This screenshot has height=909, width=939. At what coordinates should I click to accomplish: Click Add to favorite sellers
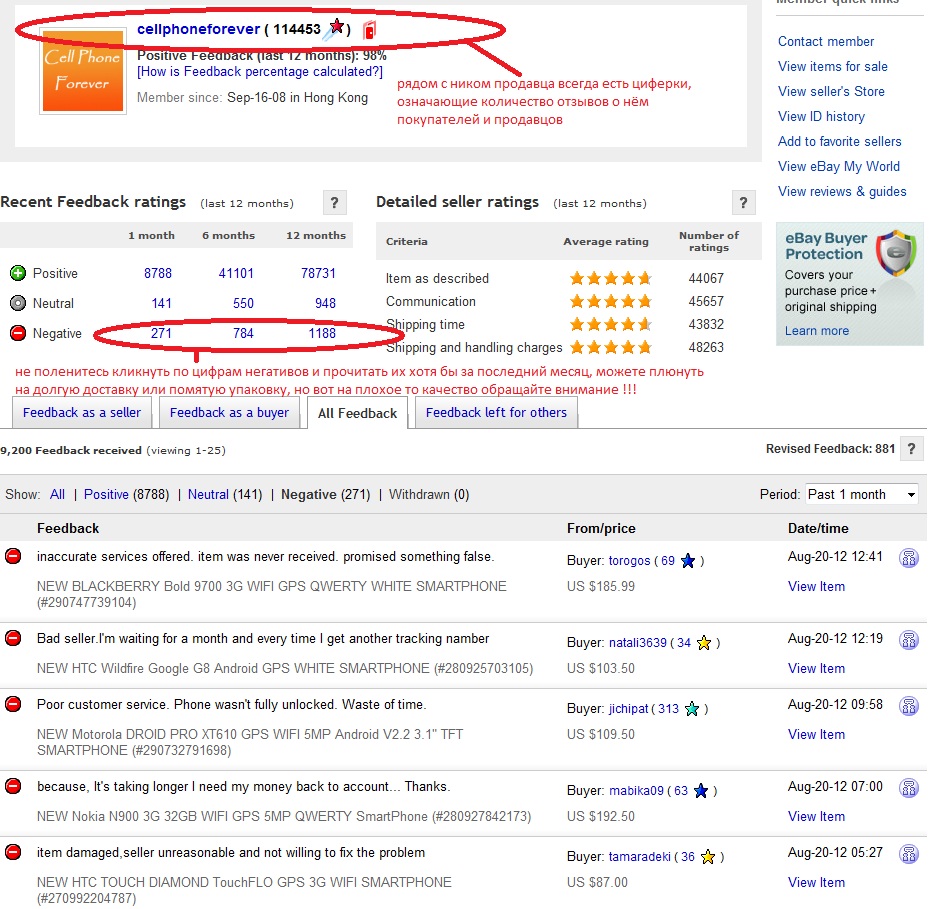840,142
